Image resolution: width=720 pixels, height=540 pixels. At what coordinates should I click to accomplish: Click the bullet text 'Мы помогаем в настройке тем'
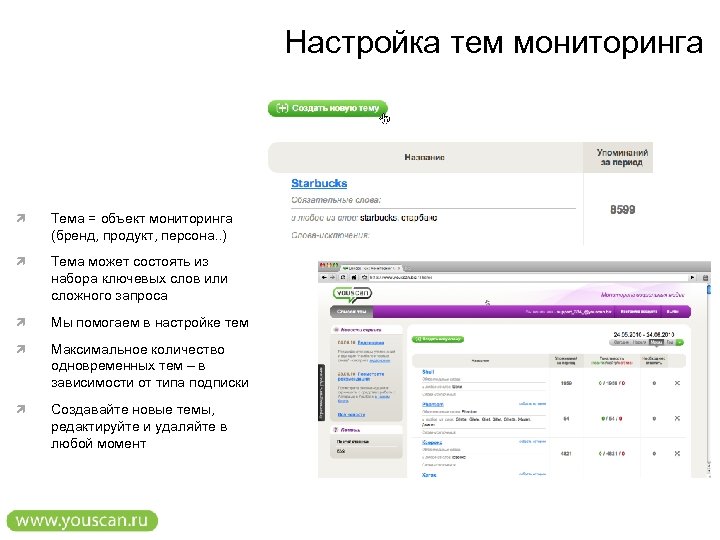pos(150,322)
